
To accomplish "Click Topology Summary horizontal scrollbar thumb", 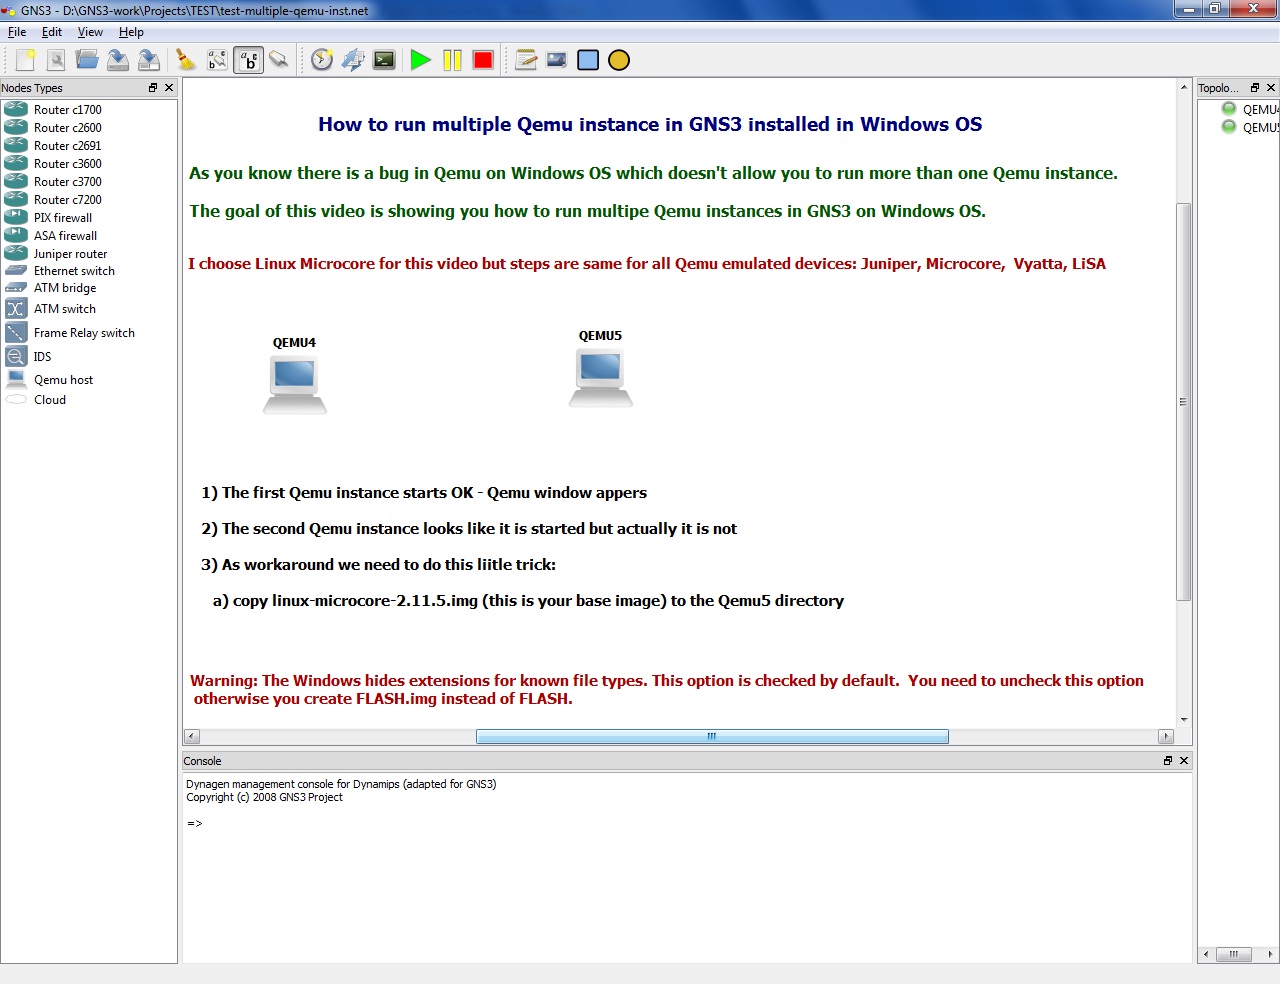I will point(1234,954).
